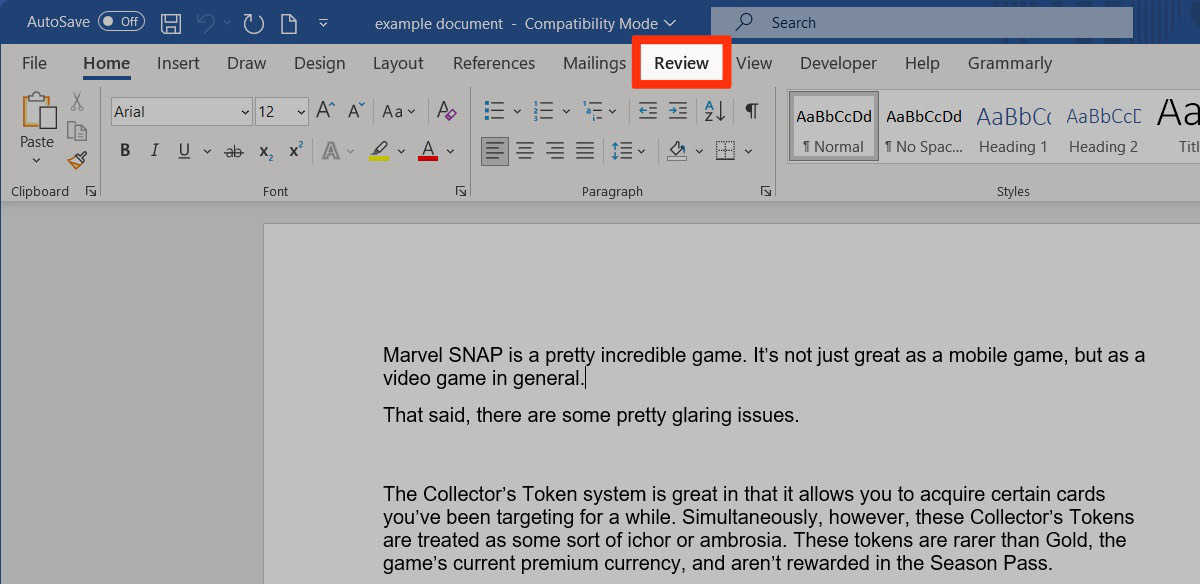1200x584 pixels.
Task: Justify the paragraph text
Action: click(x=585, y=151)
